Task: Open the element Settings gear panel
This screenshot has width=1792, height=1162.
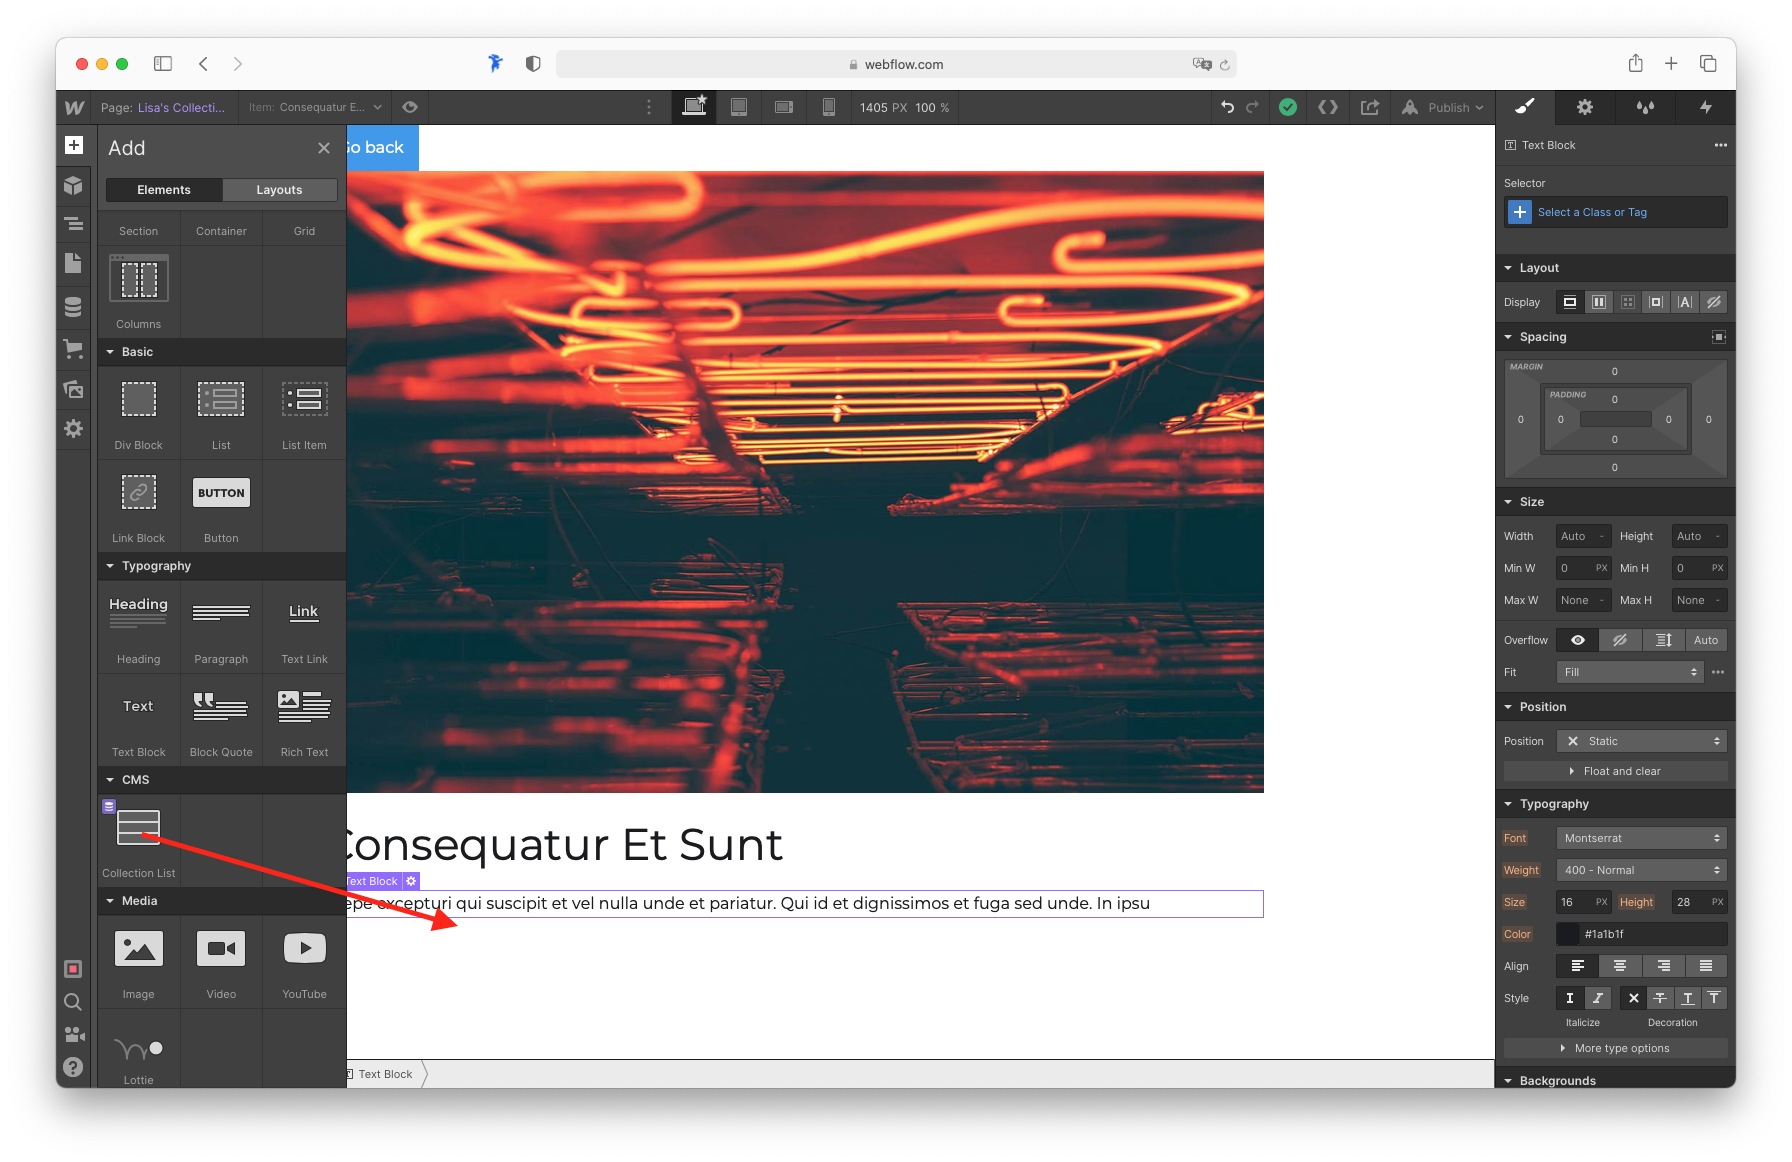Action: tap(1584, 107)
